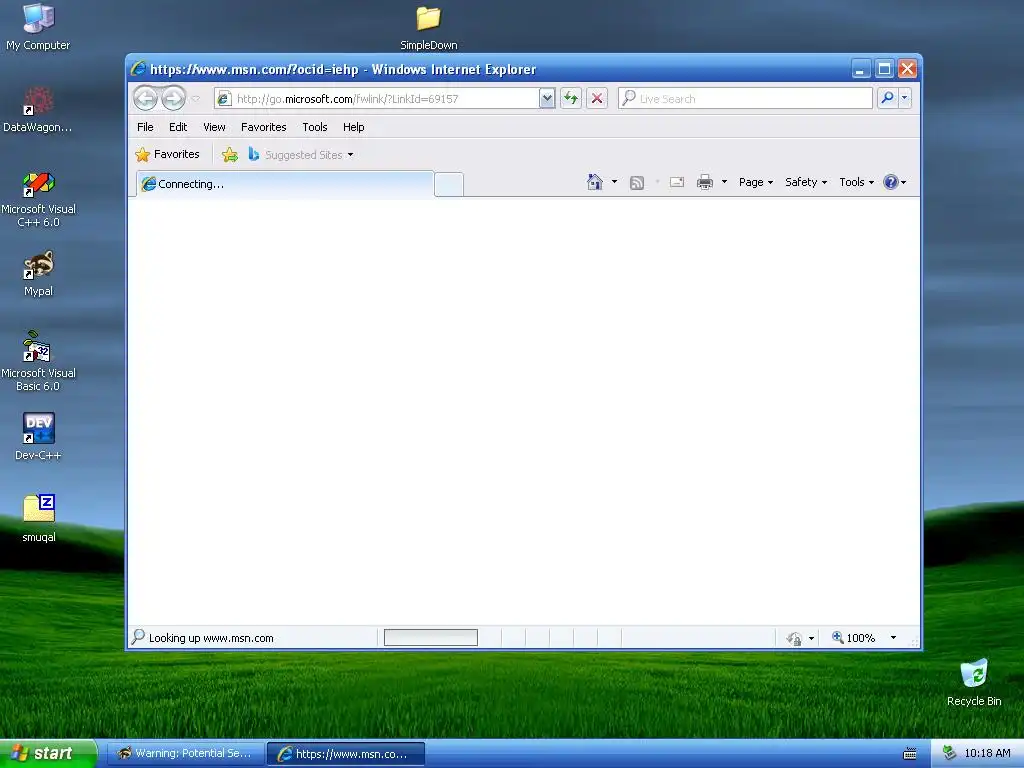
Task: Expand Home button dropdown arrow
Action: (x=614, y=182)
